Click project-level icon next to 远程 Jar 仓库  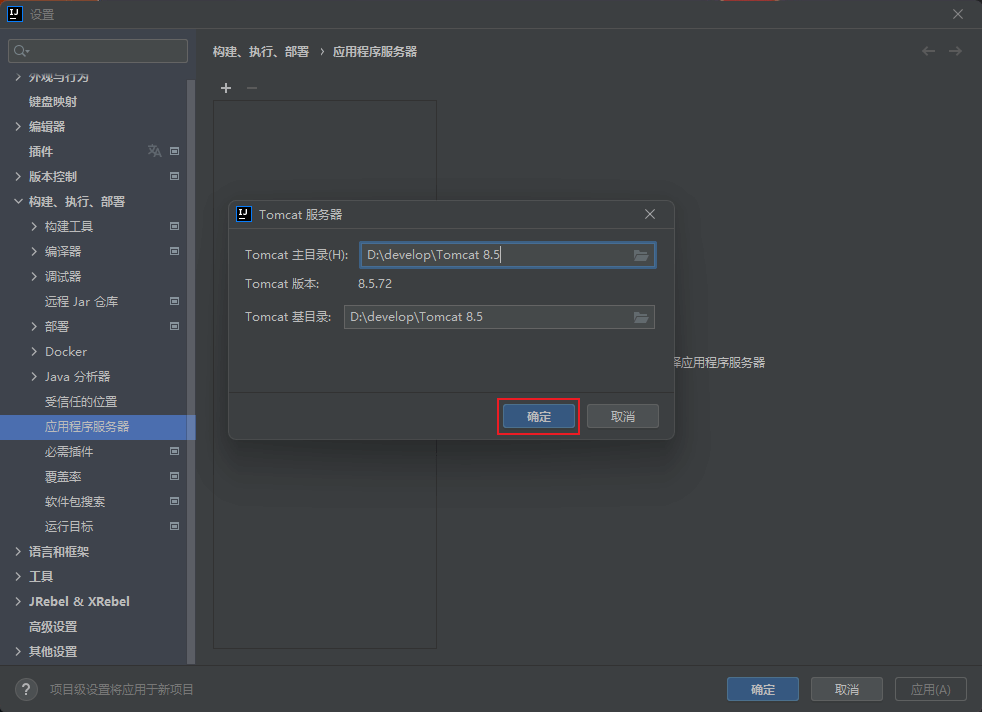point(175,301)
